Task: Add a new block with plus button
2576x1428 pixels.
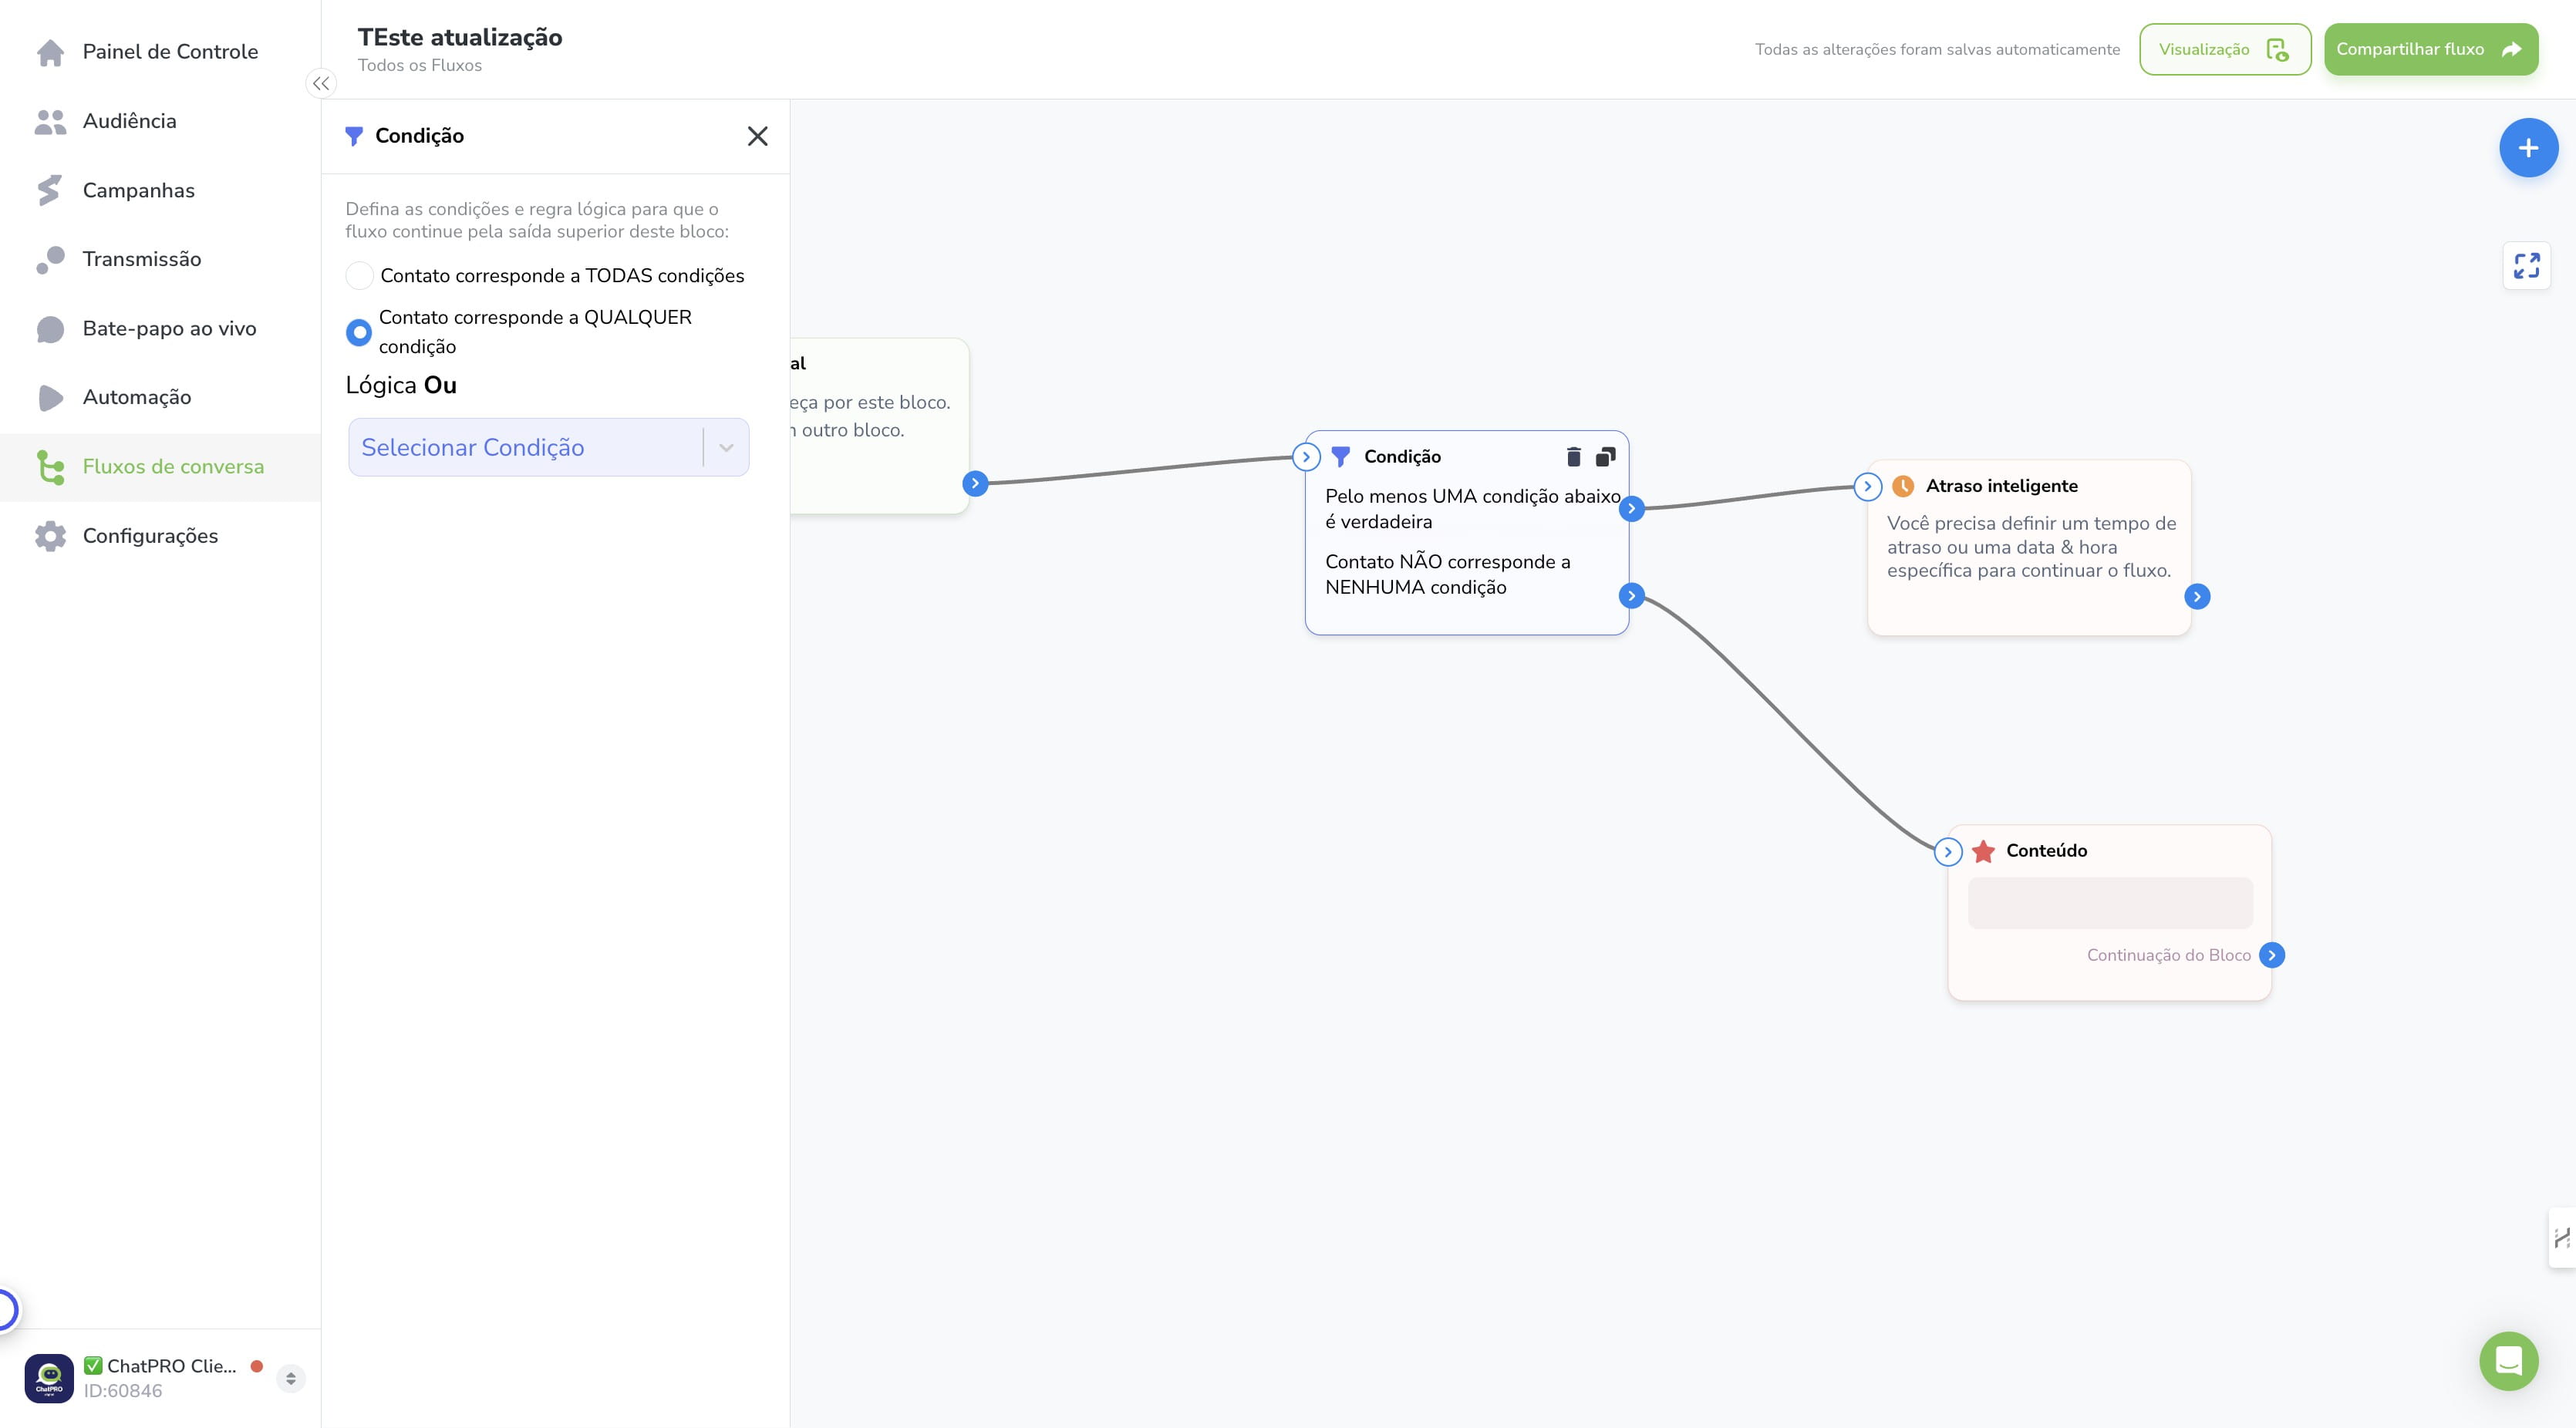Action: click(x=2528, y=148)
